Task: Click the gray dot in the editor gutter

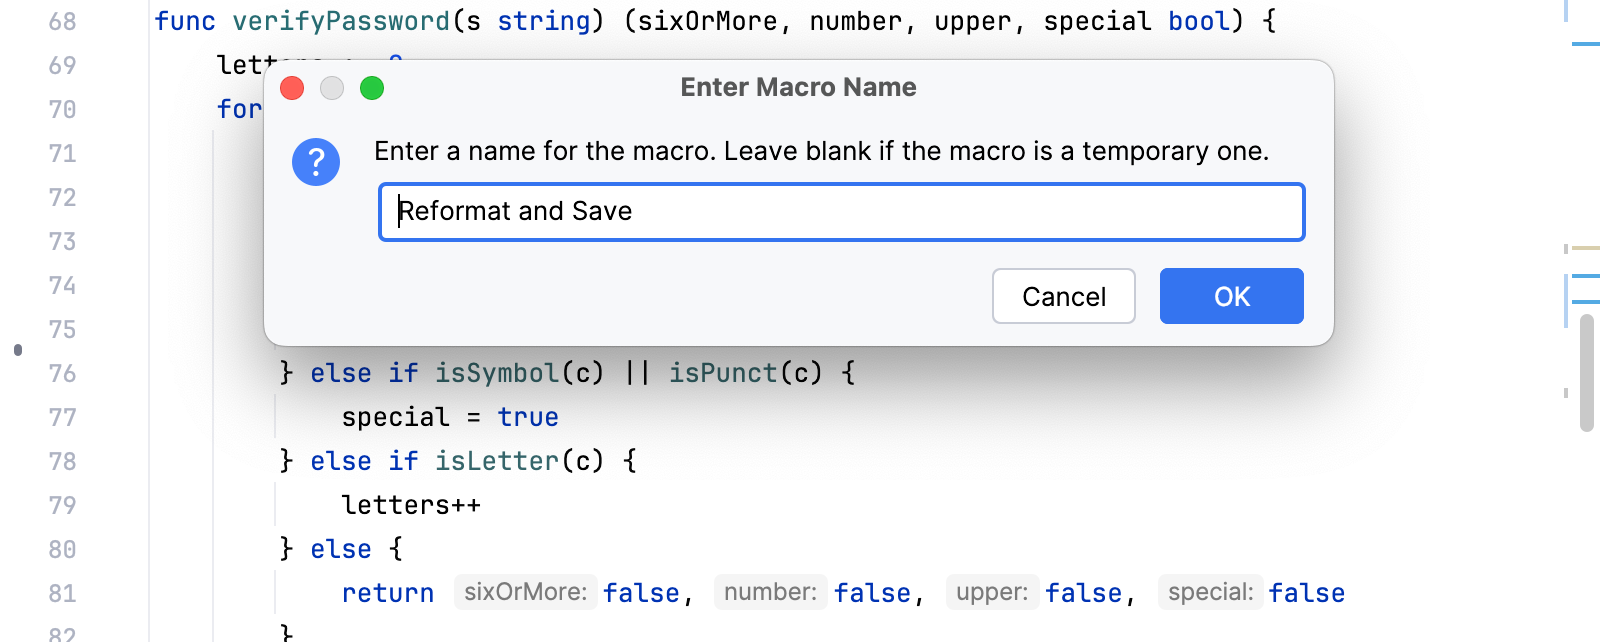Action: pos(17,350)
